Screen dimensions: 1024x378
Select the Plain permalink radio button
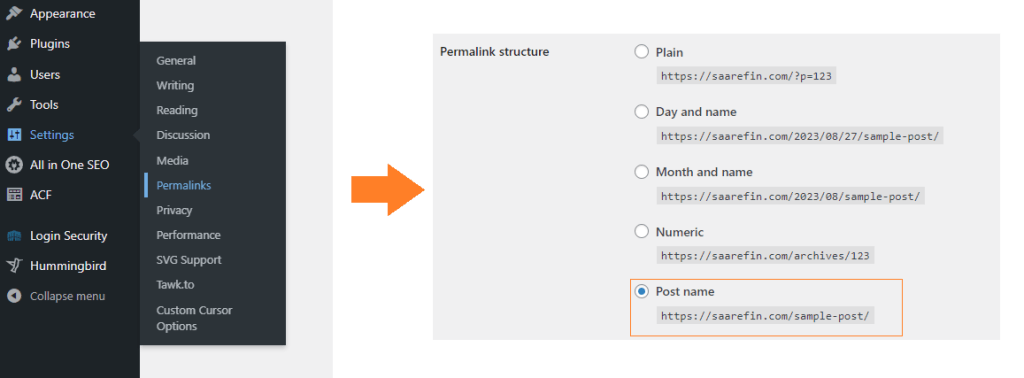pos(641,52)
